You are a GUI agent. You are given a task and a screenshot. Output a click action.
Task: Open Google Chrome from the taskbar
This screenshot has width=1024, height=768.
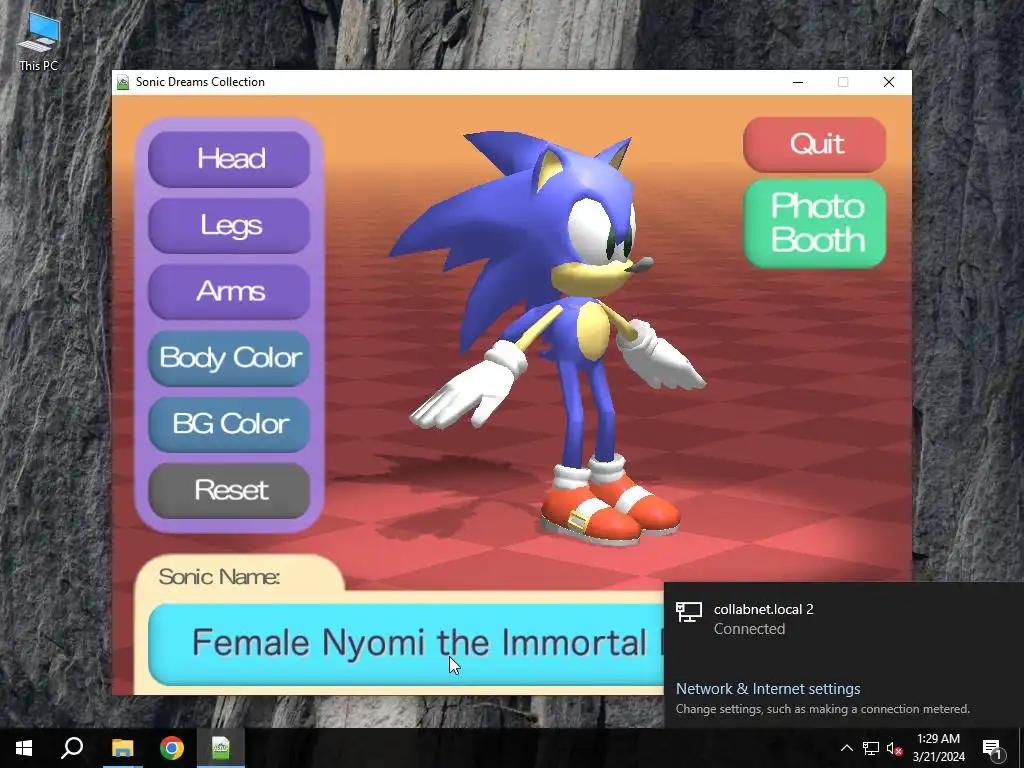click(172, 748)
